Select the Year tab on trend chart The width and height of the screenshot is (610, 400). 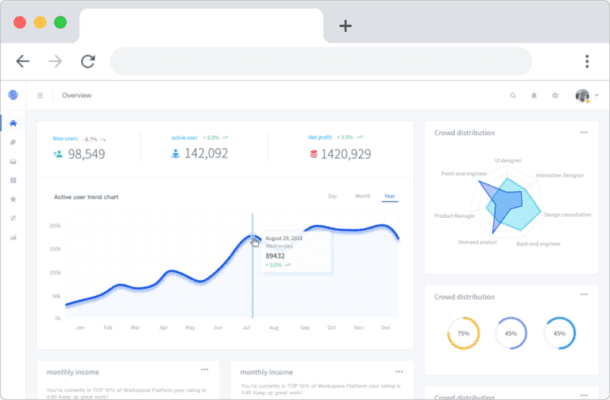pyautogui.click(x=389, y=196)
